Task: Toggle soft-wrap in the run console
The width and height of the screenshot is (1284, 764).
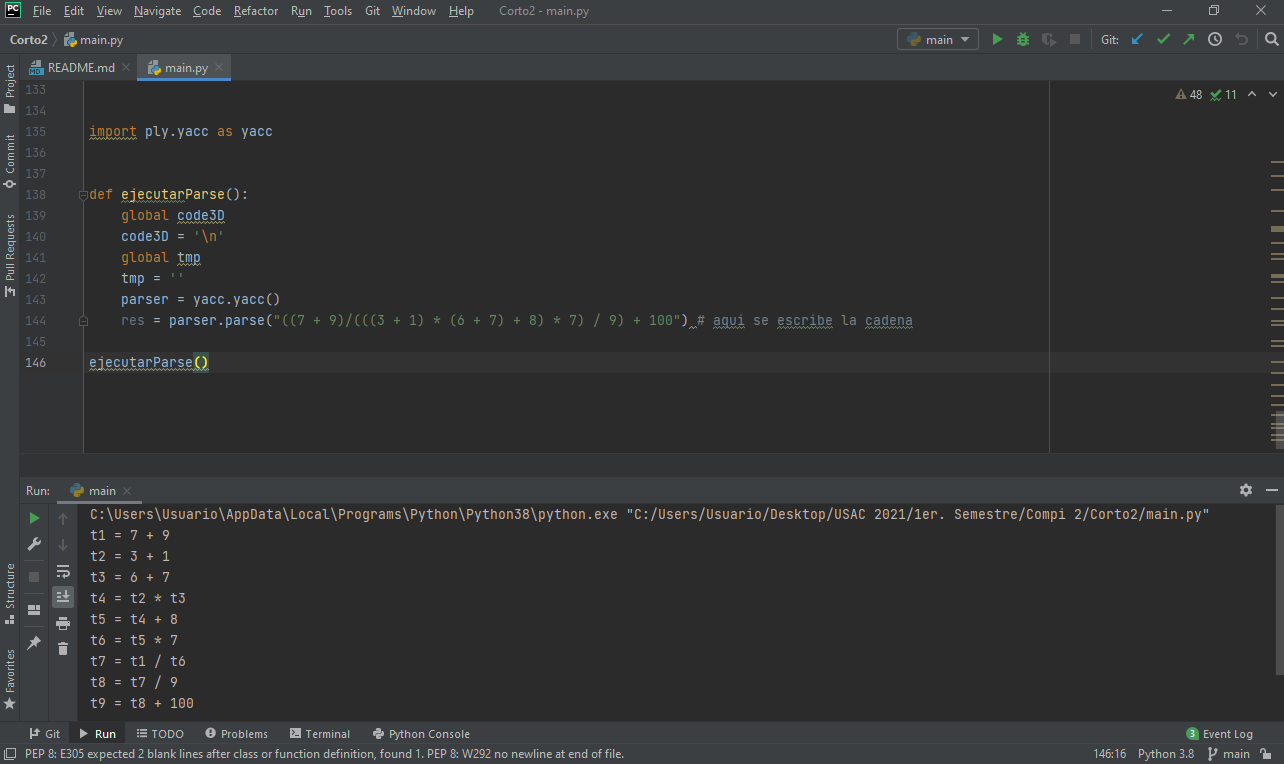Action: pyautogui.click(x=62, y=572)
